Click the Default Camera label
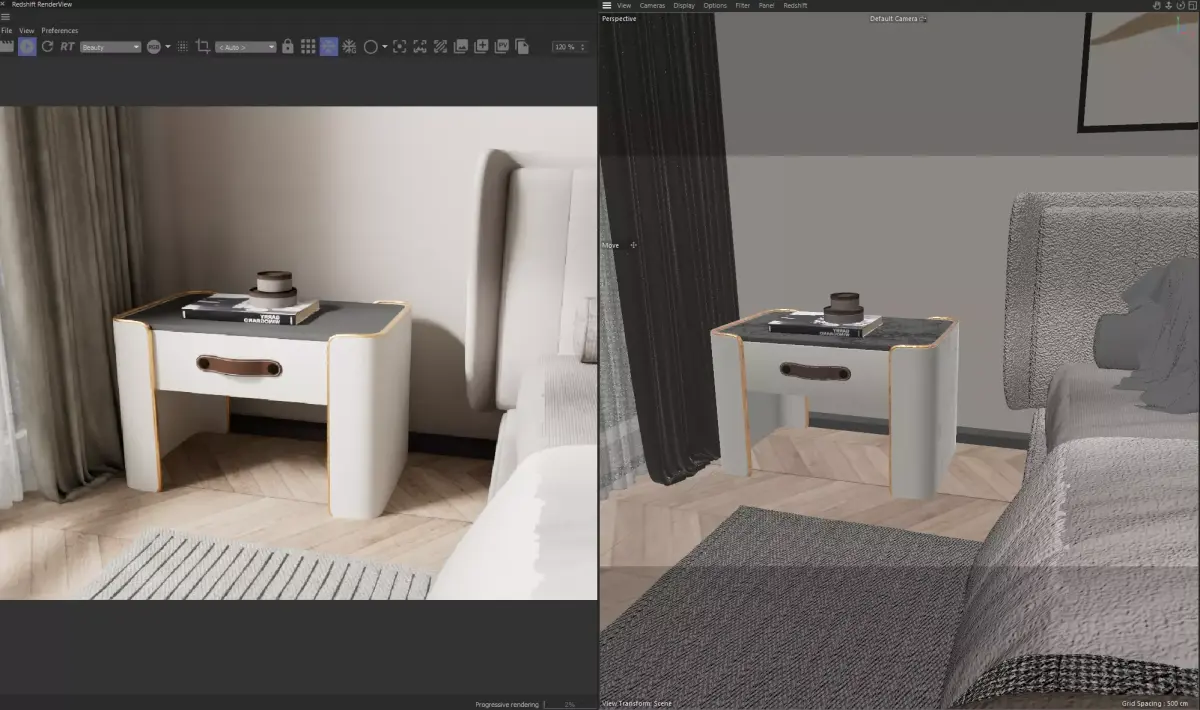1200x710 pixels. click(x=894, y=18)
